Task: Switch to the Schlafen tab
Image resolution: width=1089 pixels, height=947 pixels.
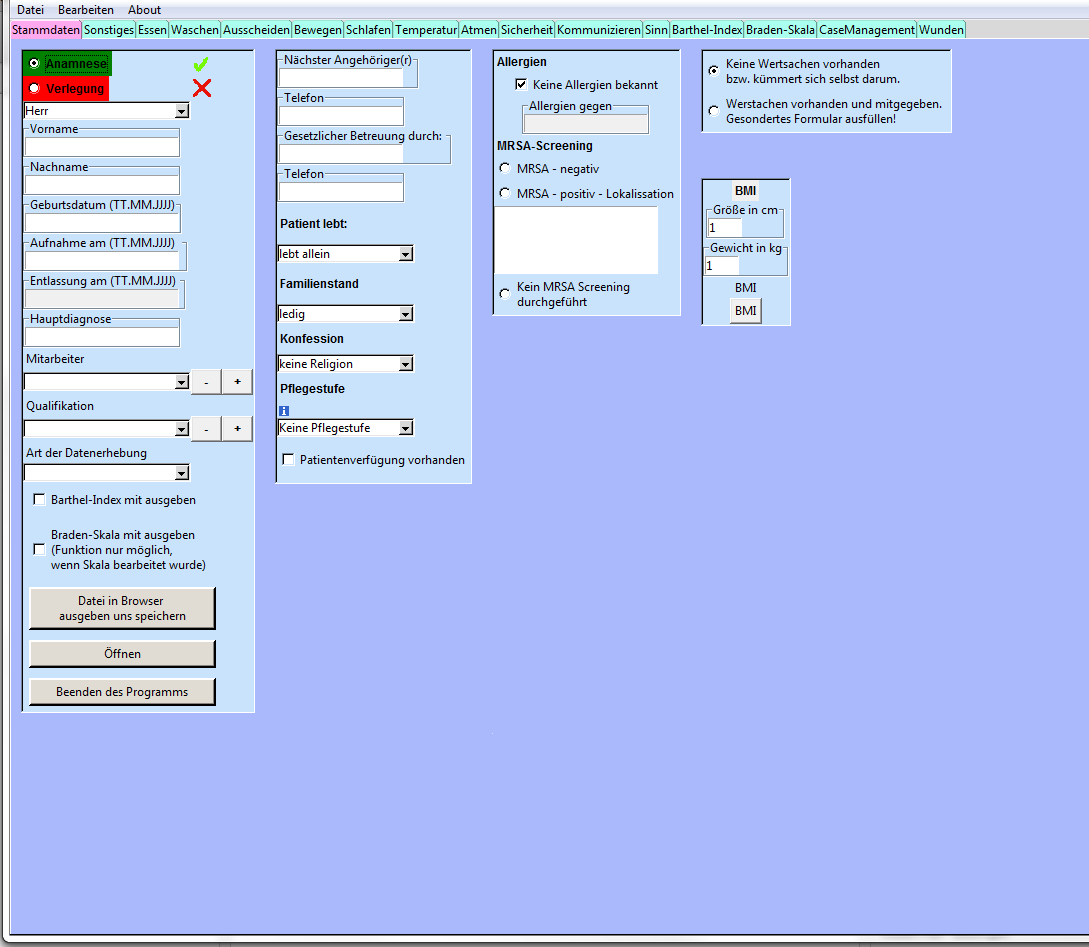Action: click(x=368, y=30)
